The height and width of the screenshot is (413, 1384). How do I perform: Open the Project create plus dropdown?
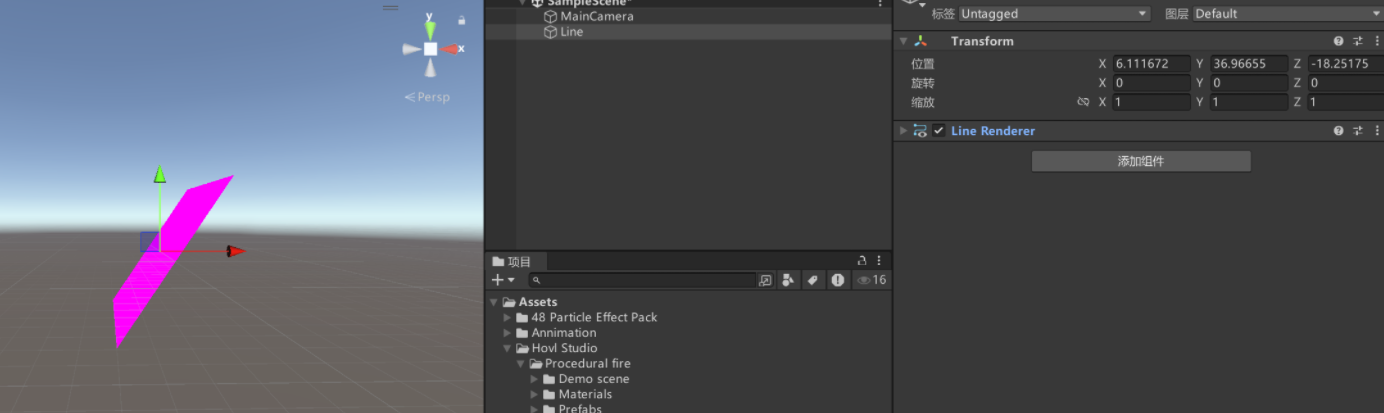coord(503,280)
